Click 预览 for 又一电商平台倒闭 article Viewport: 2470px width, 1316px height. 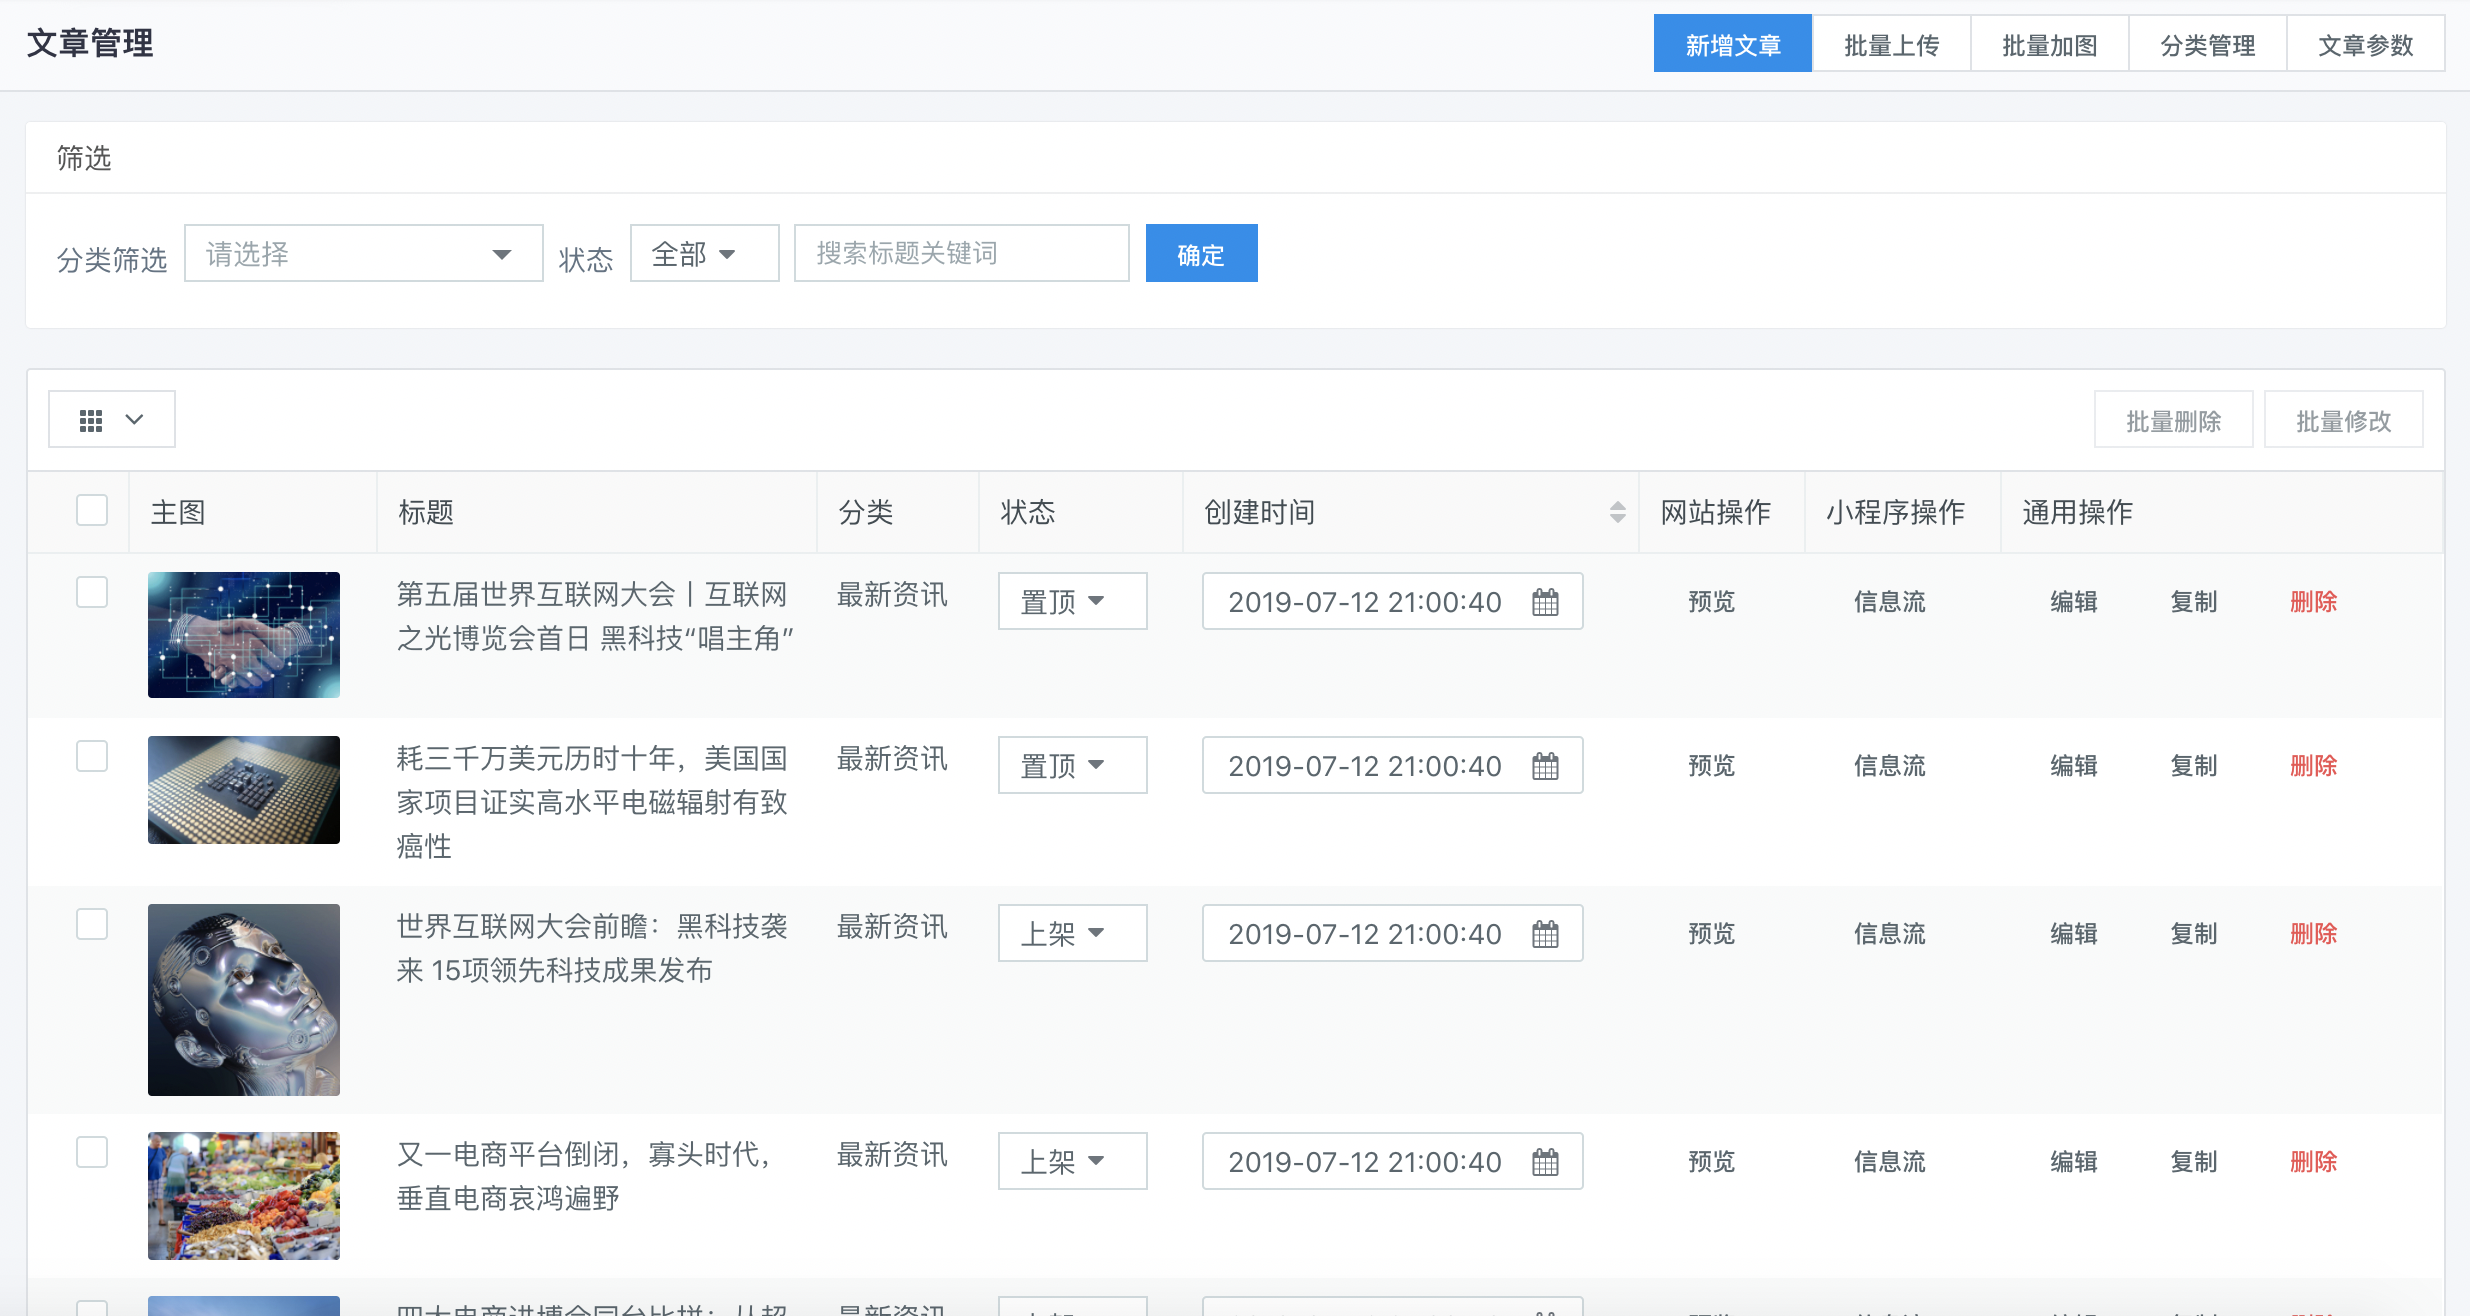click(1711, 1162)
